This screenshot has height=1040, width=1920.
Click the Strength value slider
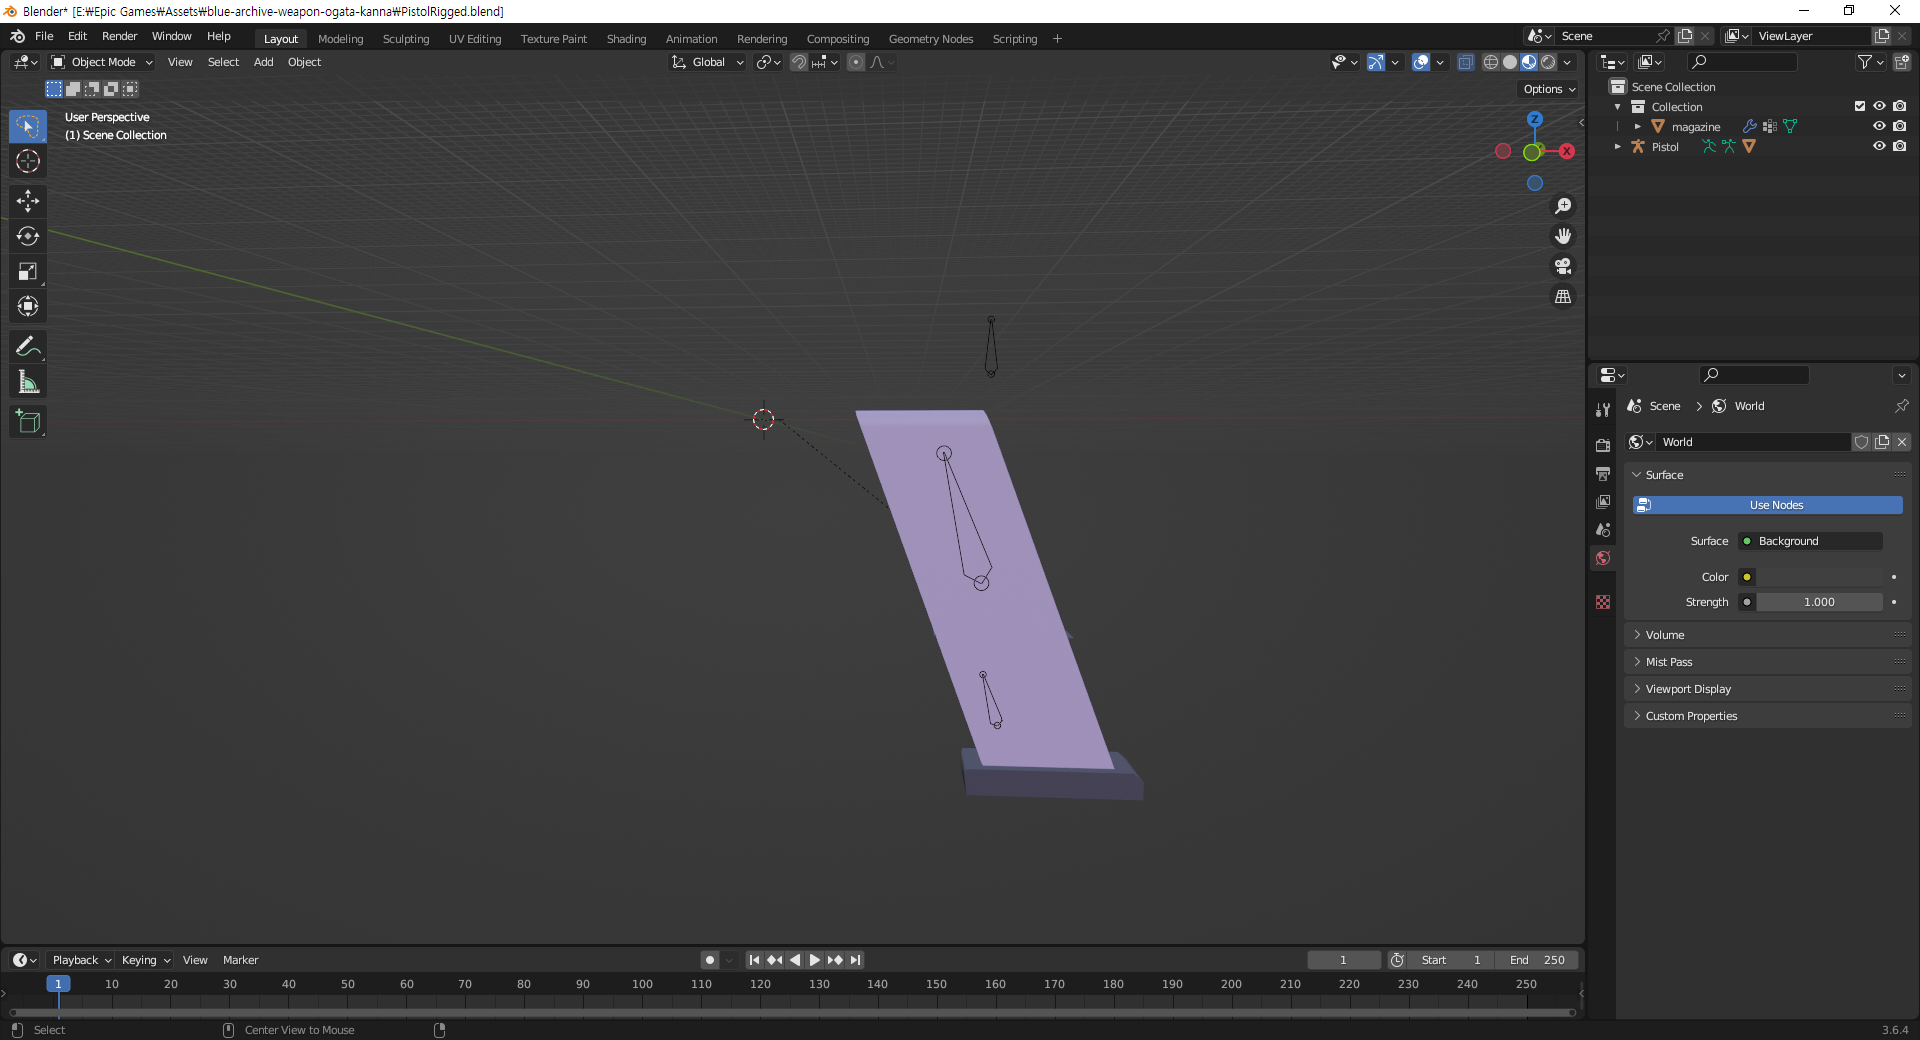click(x=1819, y=602)
